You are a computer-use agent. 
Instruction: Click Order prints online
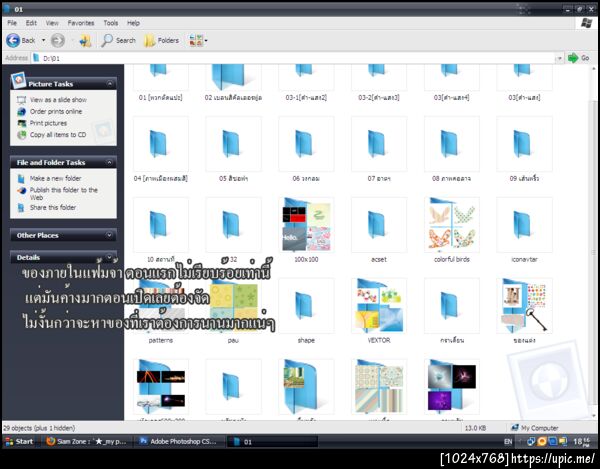point(56,112)
